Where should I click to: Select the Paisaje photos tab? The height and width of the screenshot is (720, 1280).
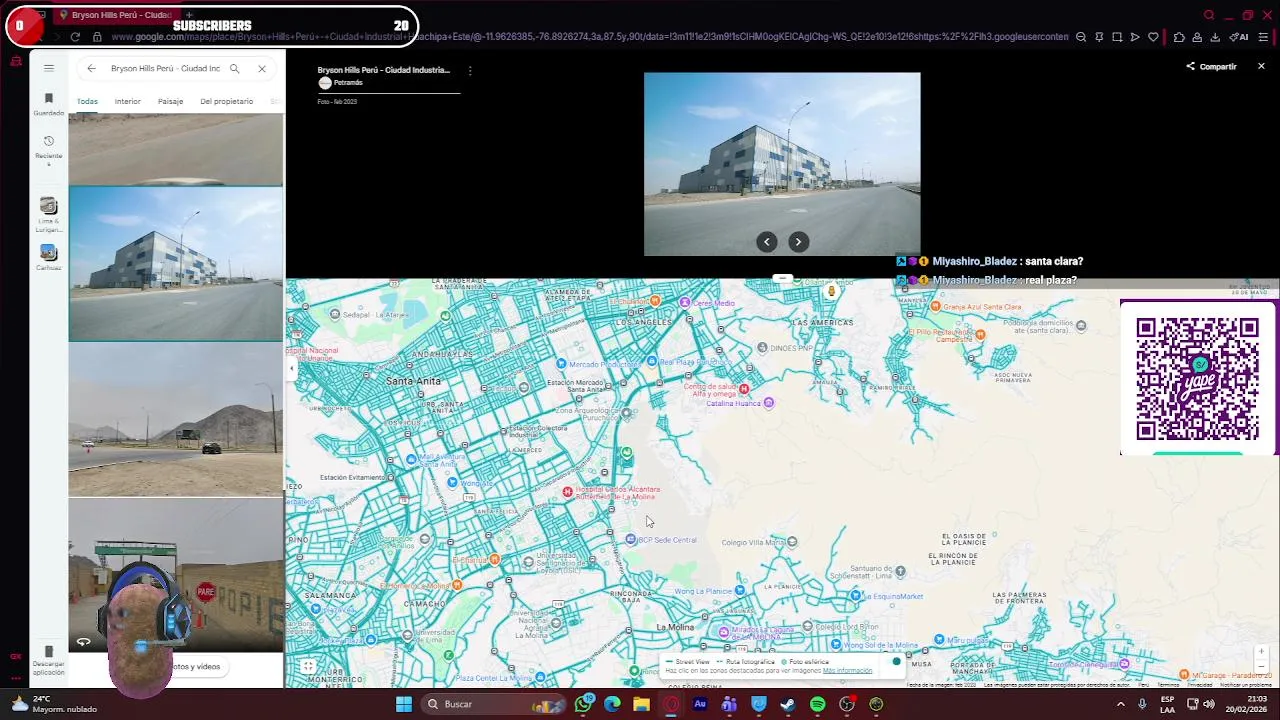point(170,101)
